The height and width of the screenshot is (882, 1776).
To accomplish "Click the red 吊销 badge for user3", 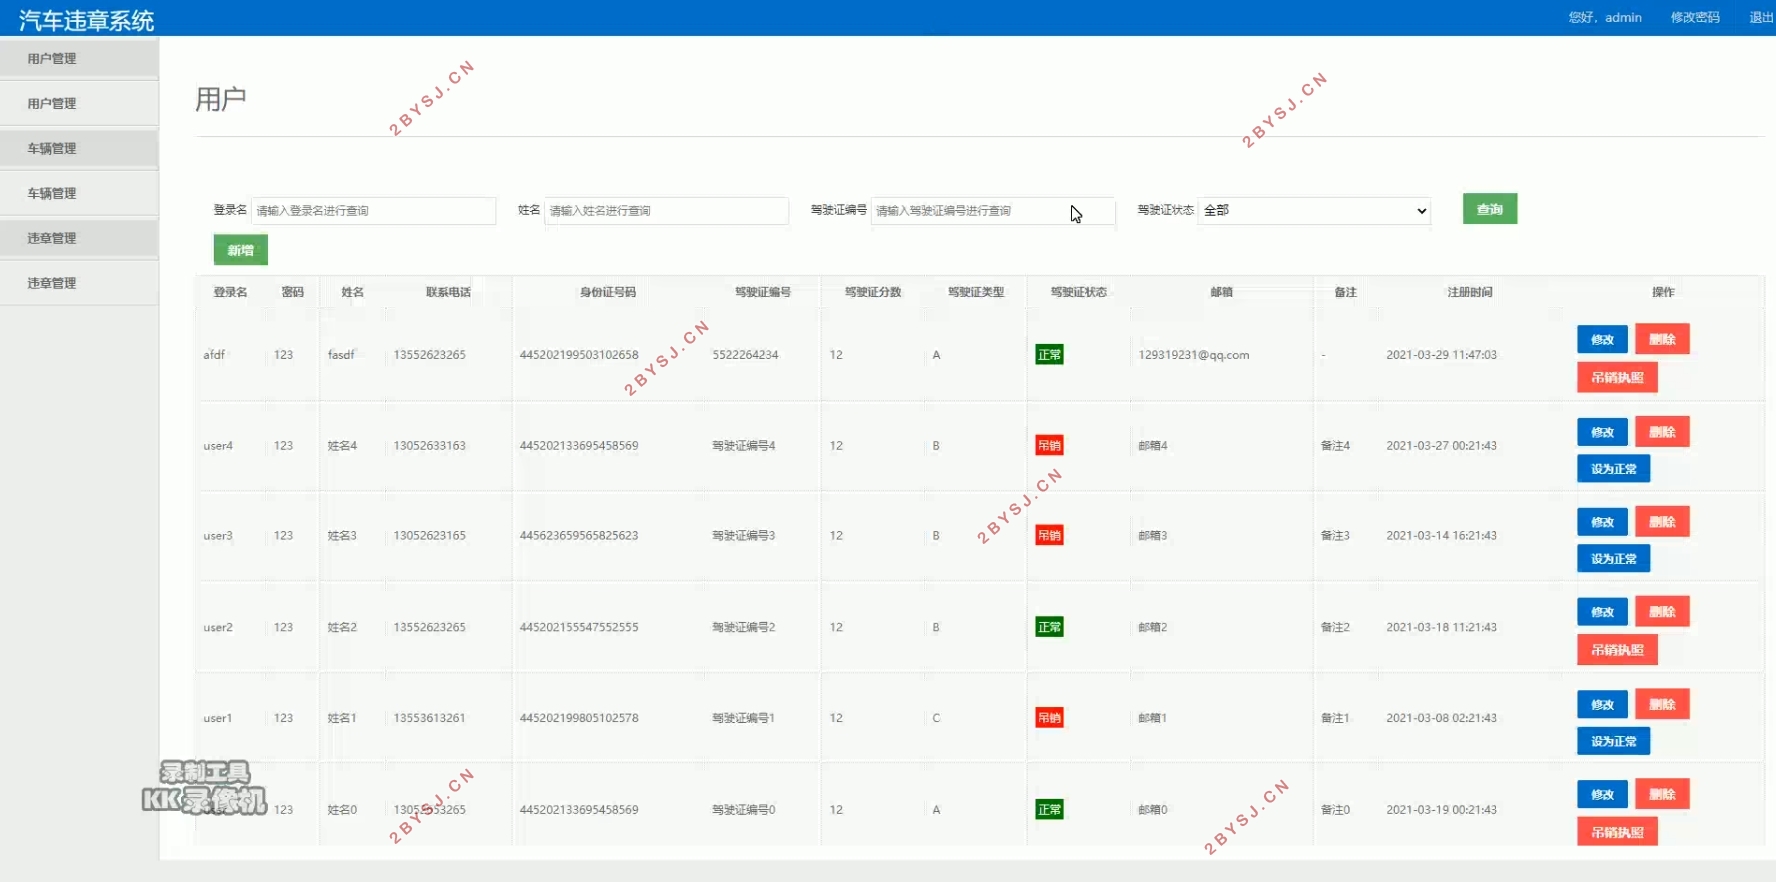I will coord(1049,536).
